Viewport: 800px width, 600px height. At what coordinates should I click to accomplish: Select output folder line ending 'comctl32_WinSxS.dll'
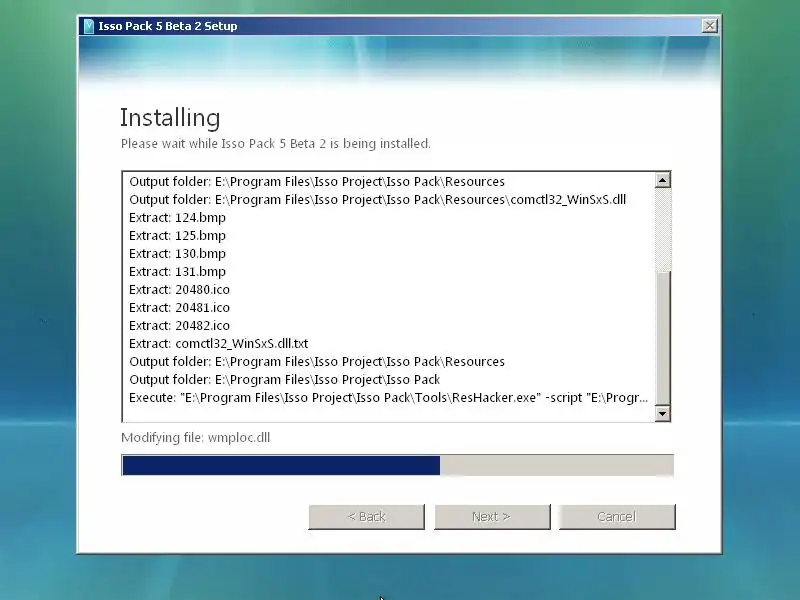tap(378, 200)
